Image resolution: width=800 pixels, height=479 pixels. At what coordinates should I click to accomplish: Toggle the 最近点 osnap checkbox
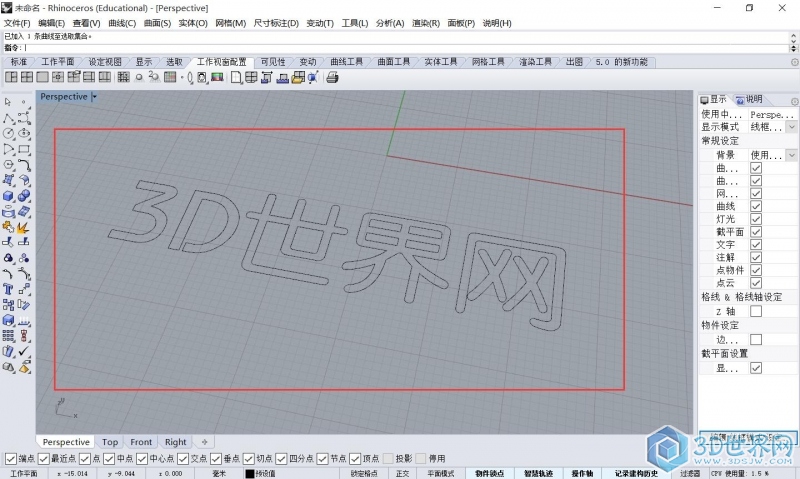(43, 459)
